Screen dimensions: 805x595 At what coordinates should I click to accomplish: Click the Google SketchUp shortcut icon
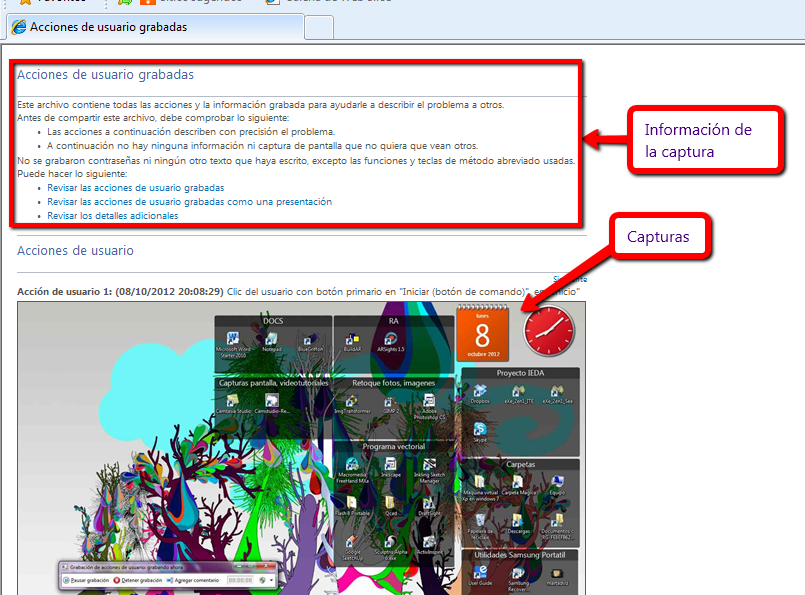click(x=352, y=542)
